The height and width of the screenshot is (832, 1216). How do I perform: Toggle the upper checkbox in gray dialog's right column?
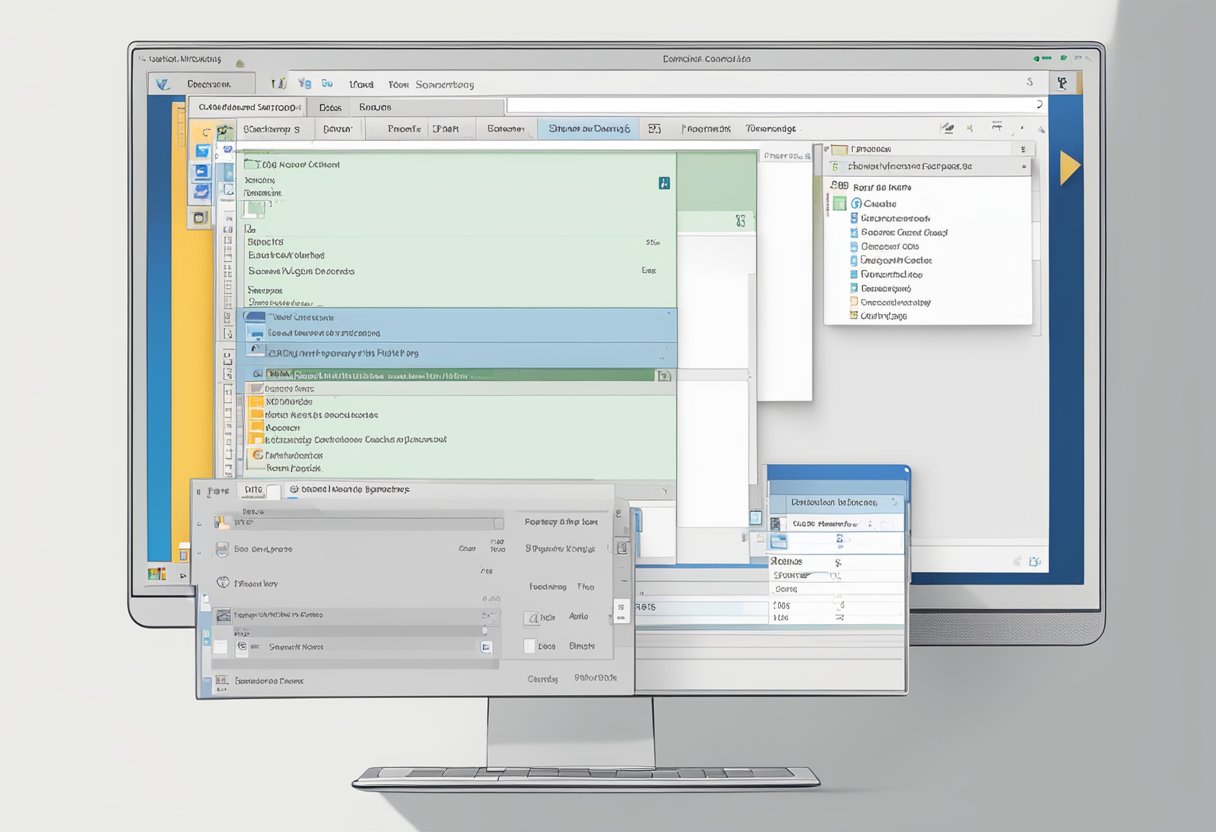[529, 617]
